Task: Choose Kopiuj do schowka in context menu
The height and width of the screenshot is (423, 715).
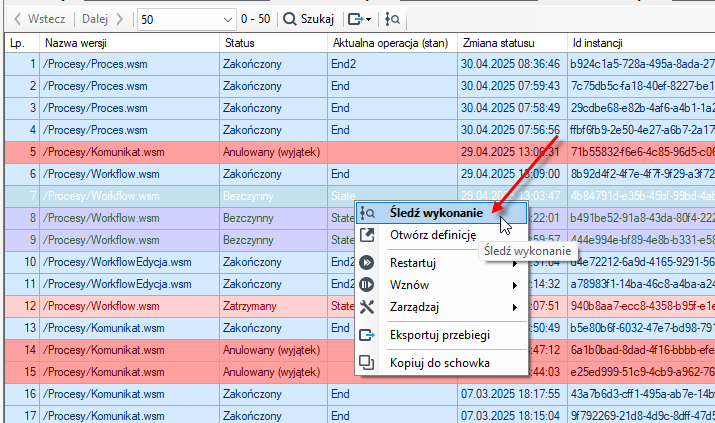Action: coord(441,363)
